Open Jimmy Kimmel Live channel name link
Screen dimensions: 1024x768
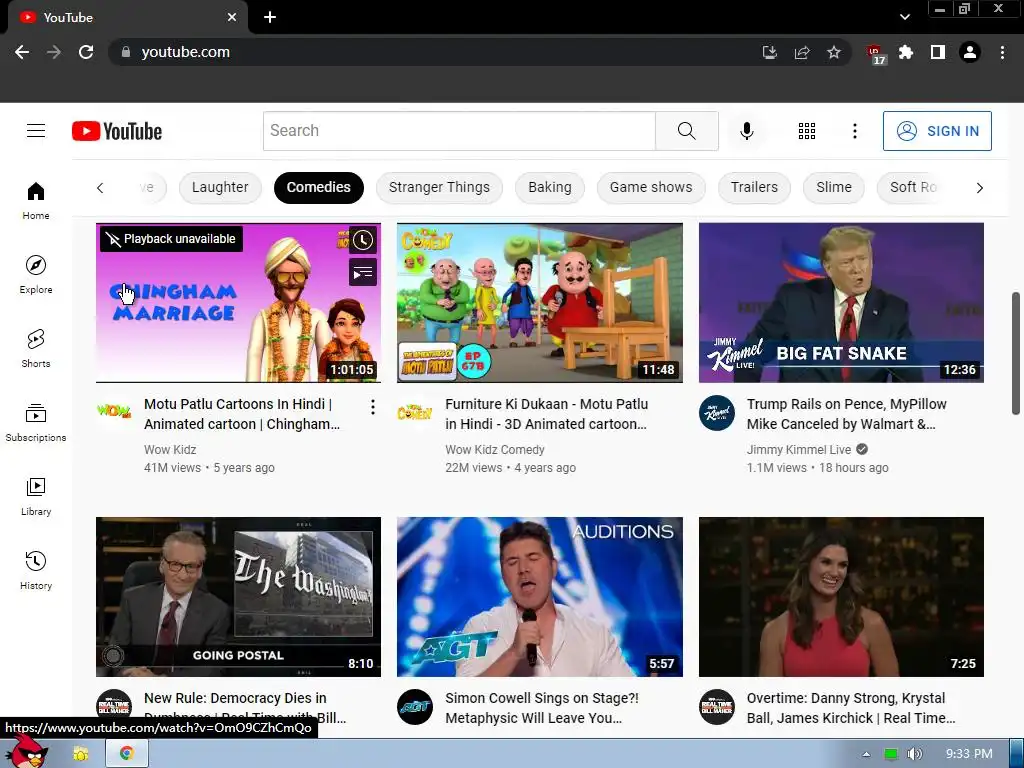pyautogui.click(x=799, y=449)
